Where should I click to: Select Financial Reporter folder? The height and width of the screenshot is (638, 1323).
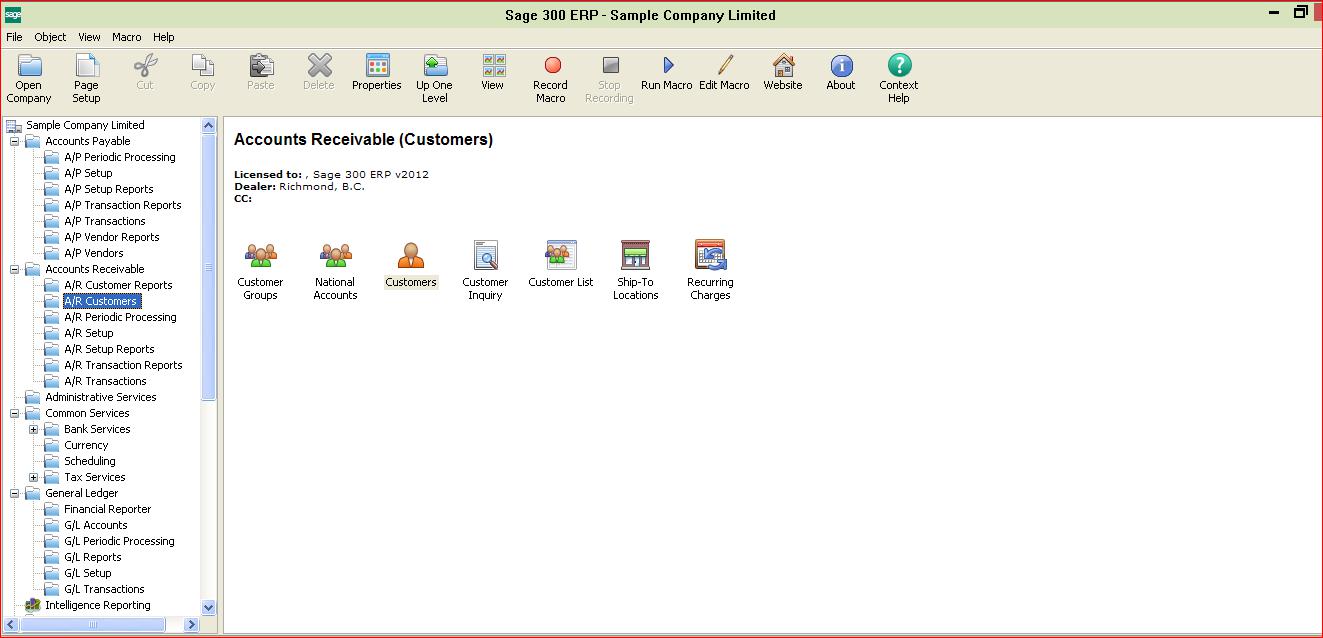(x=107, y=509)
